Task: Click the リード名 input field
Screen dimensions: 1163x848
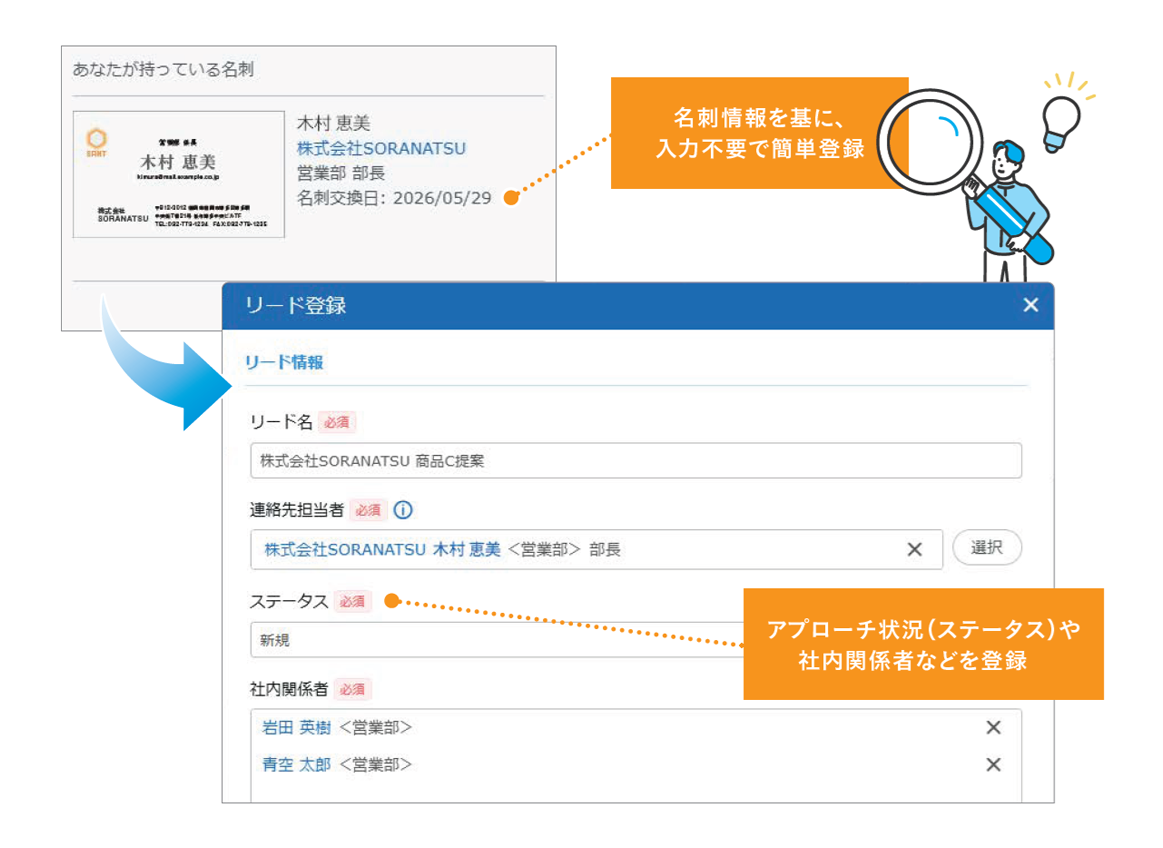Action: coord(636,461)
